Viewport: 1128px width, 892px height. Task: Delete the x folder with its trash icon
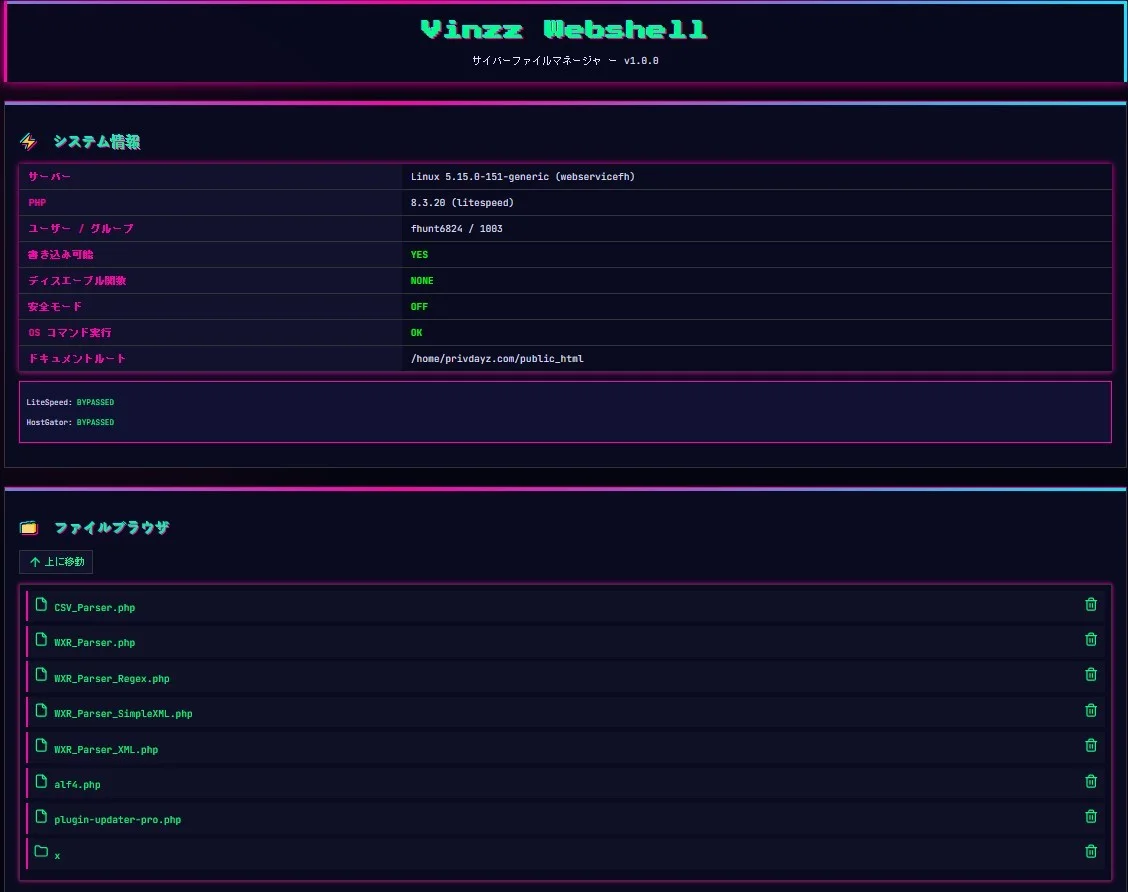(1090, 851)
